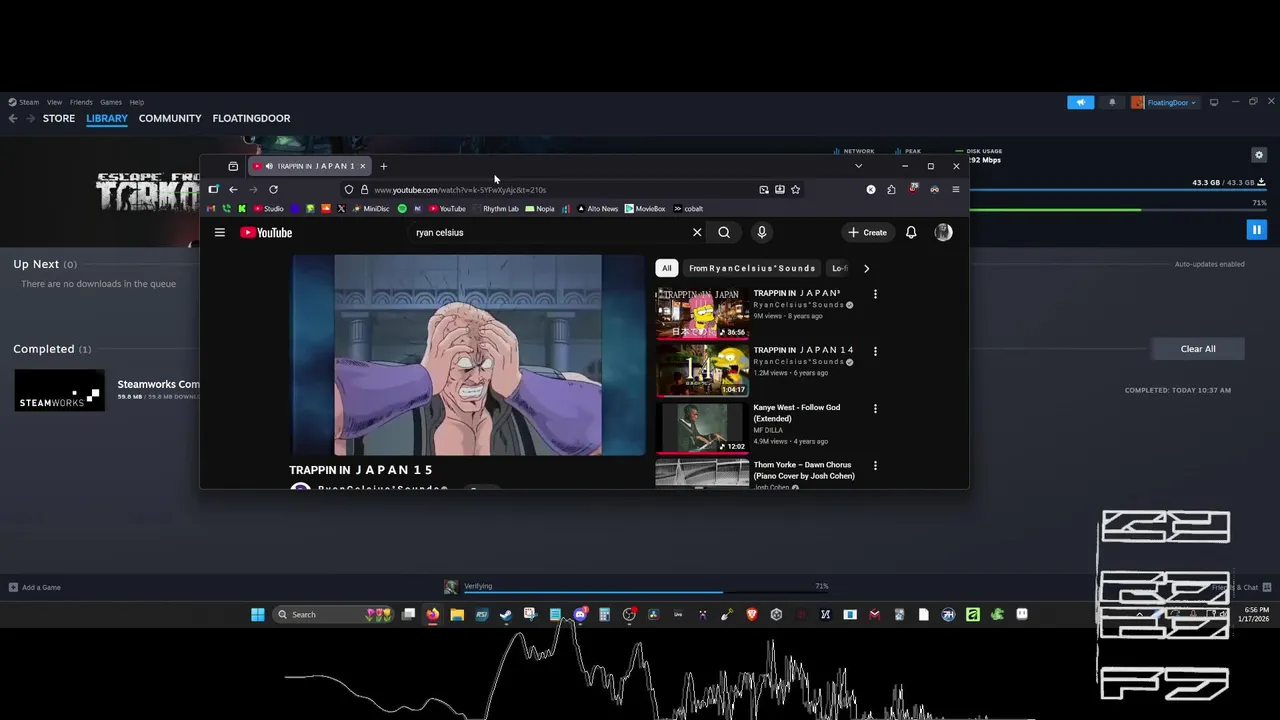Open Friends & Chat in Steam
The height and width of the screenshot is (720, 1280).
[1240, 587]
